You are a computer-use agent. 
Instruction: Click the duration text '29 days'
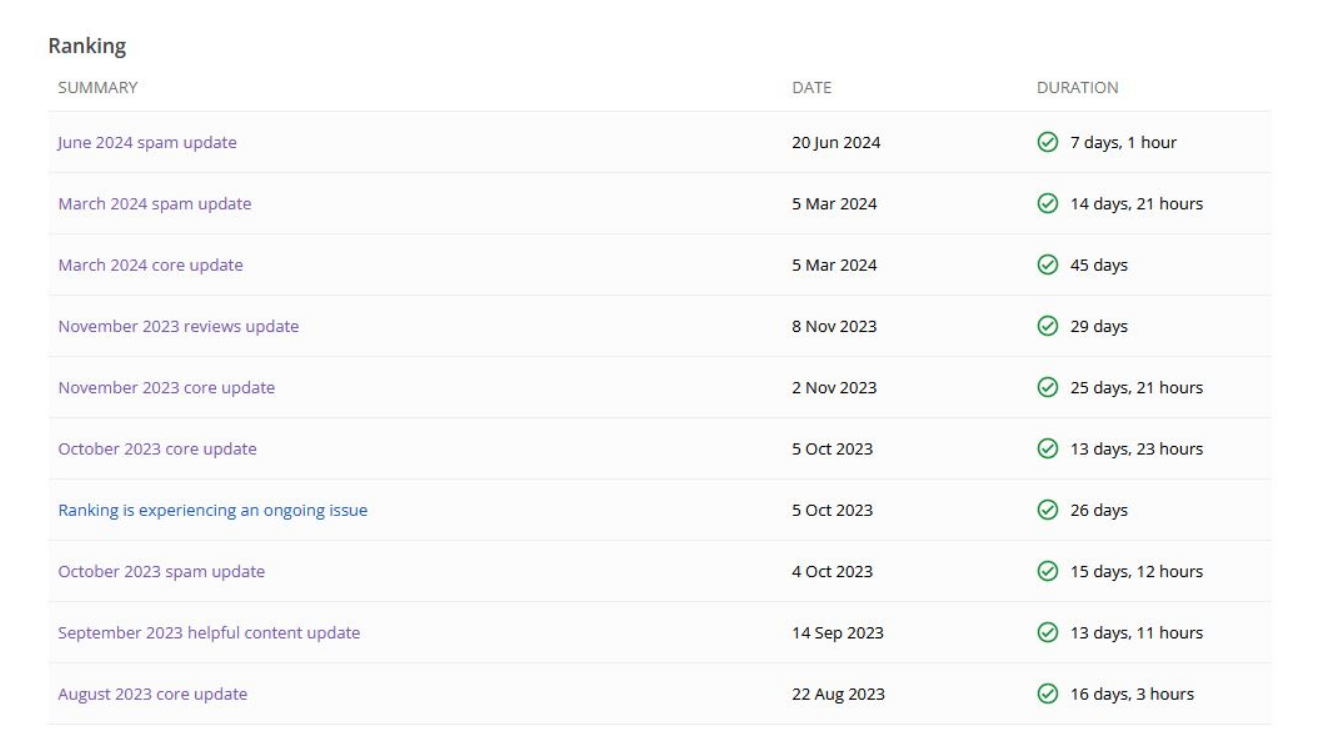click(x=1099, y=326)
